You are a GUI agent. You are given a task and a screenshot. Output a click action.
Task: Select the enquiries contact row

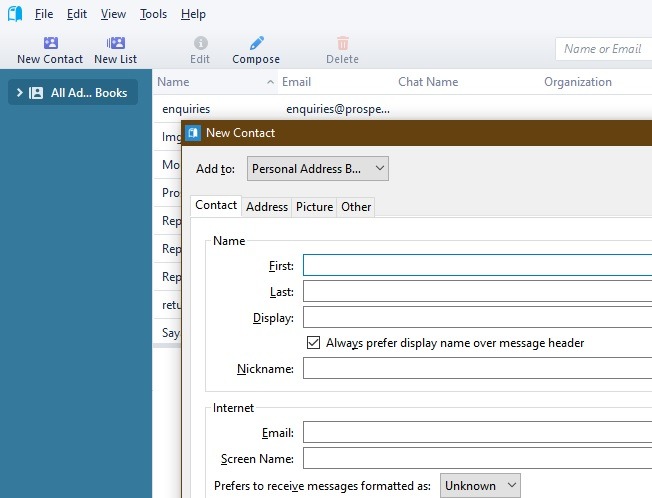click(402, 109)
